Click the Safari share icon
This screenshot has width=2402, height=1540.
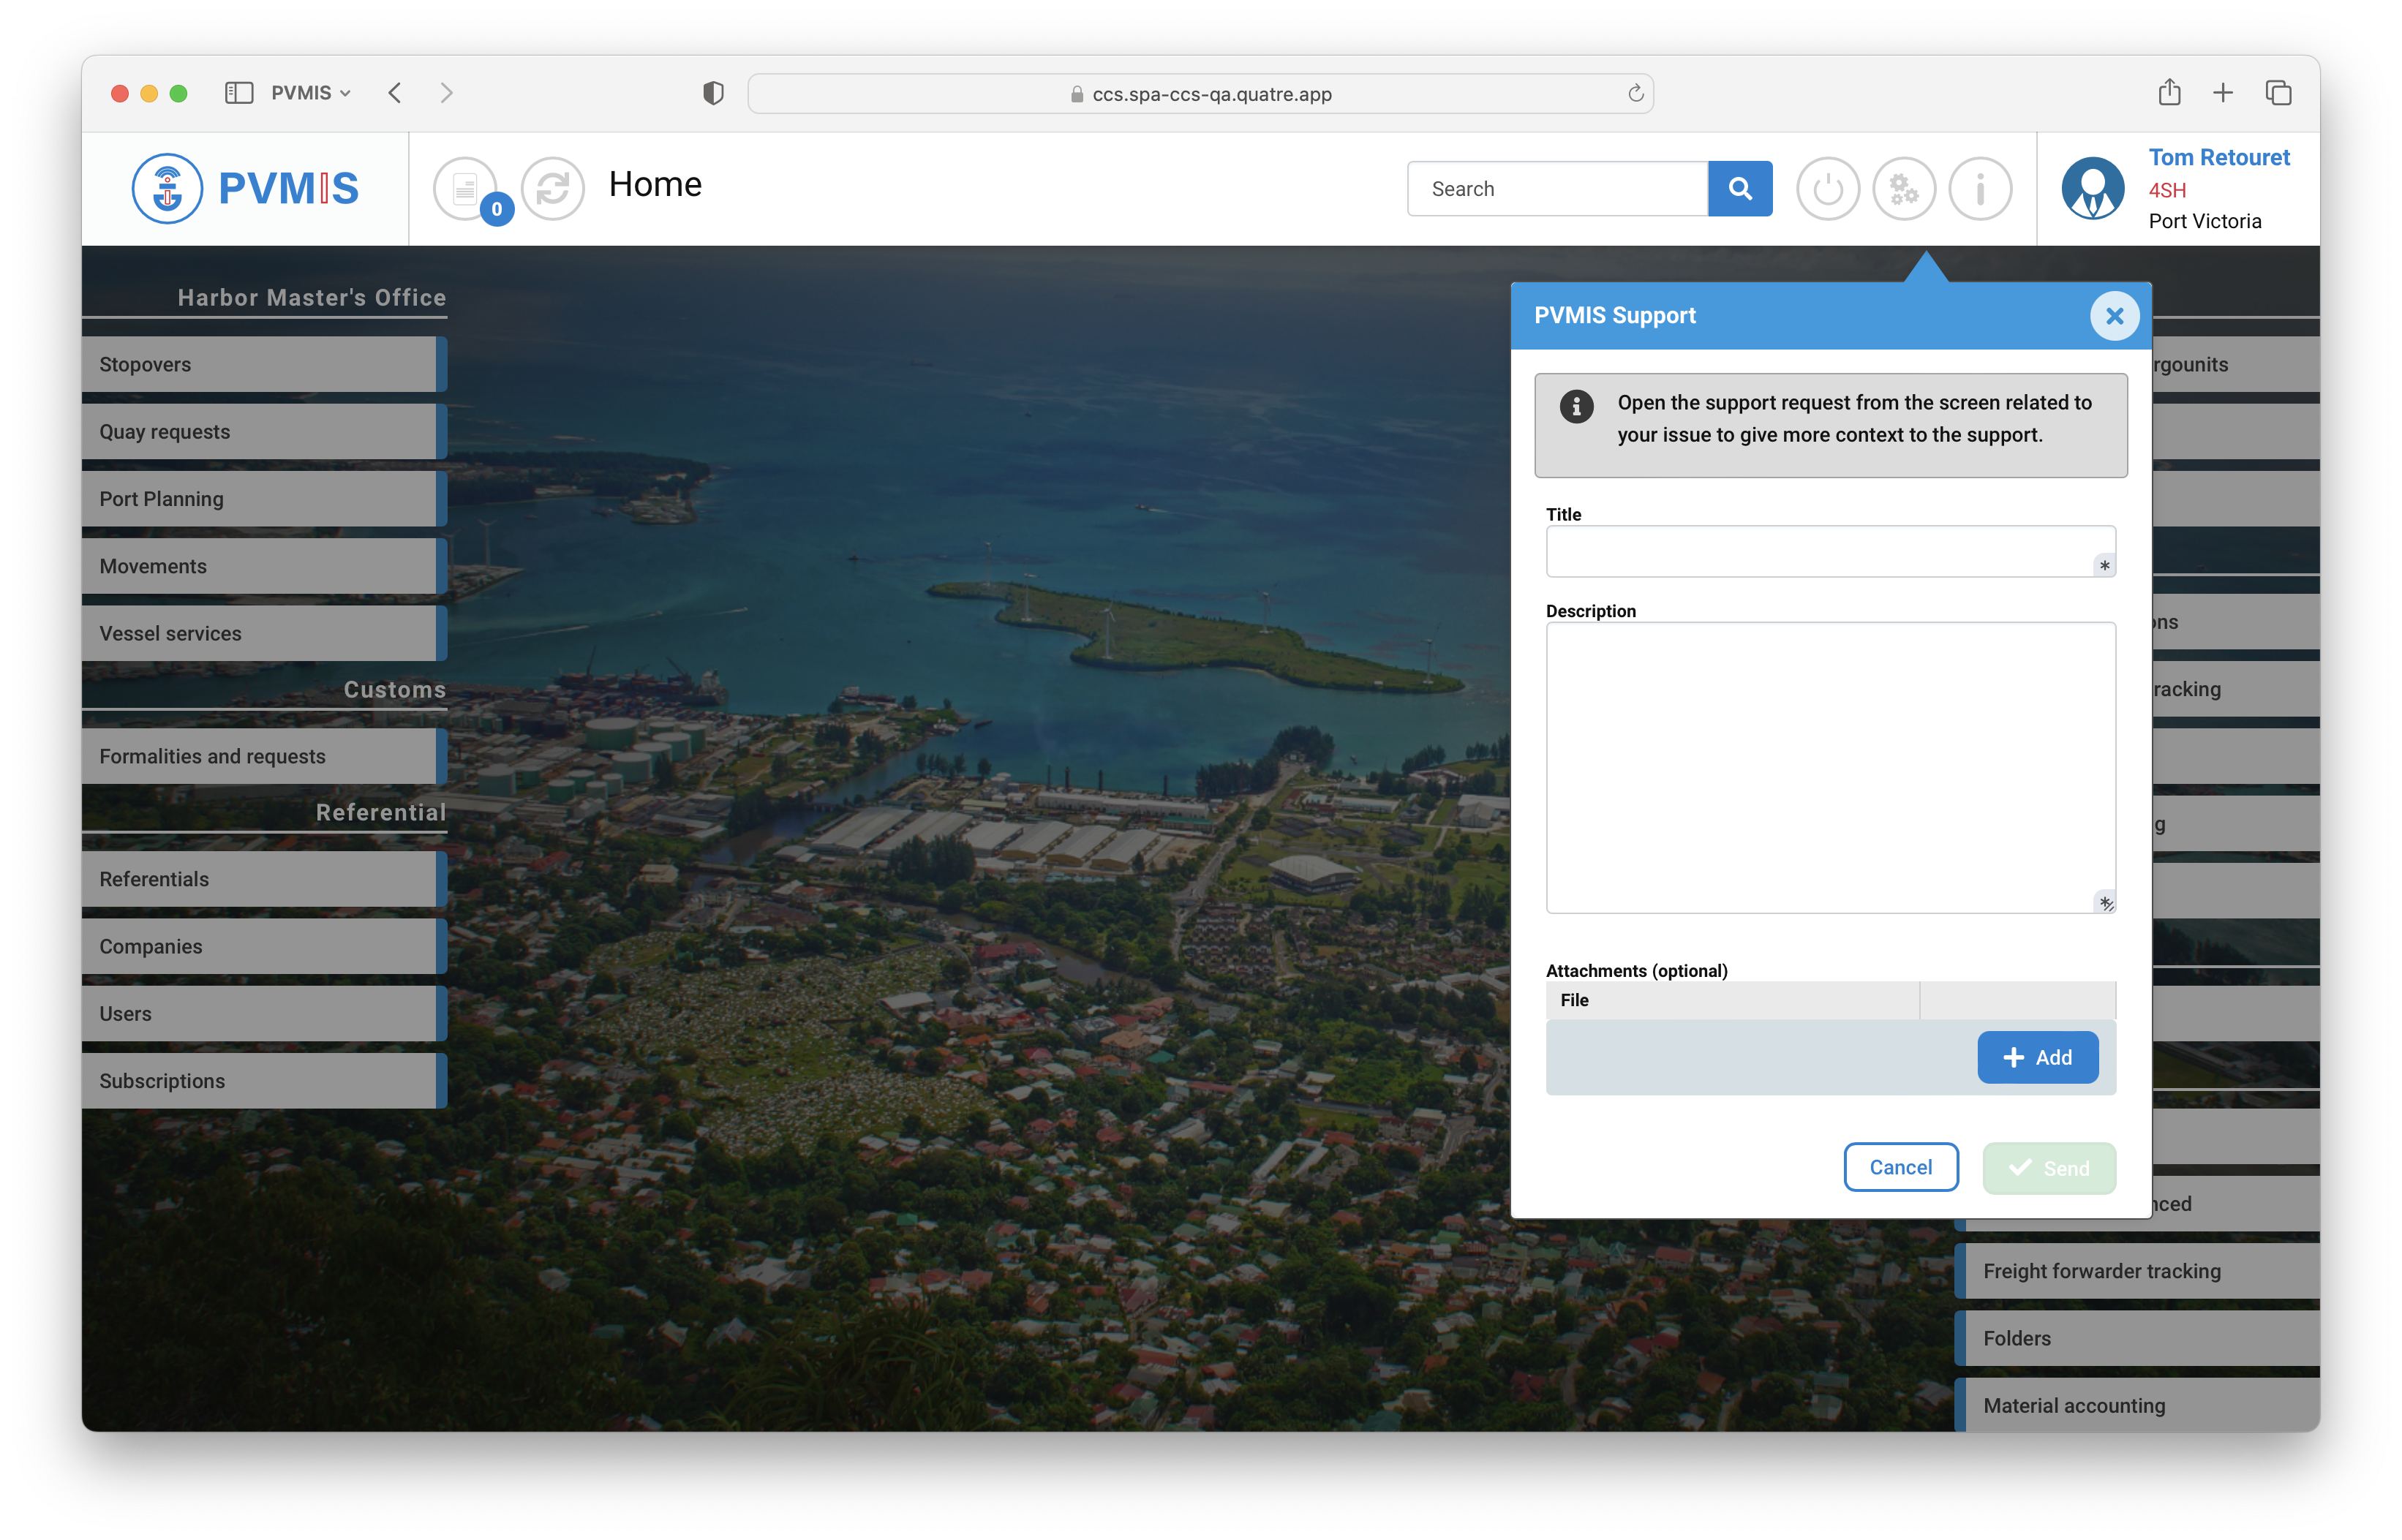coord(2169,93)
